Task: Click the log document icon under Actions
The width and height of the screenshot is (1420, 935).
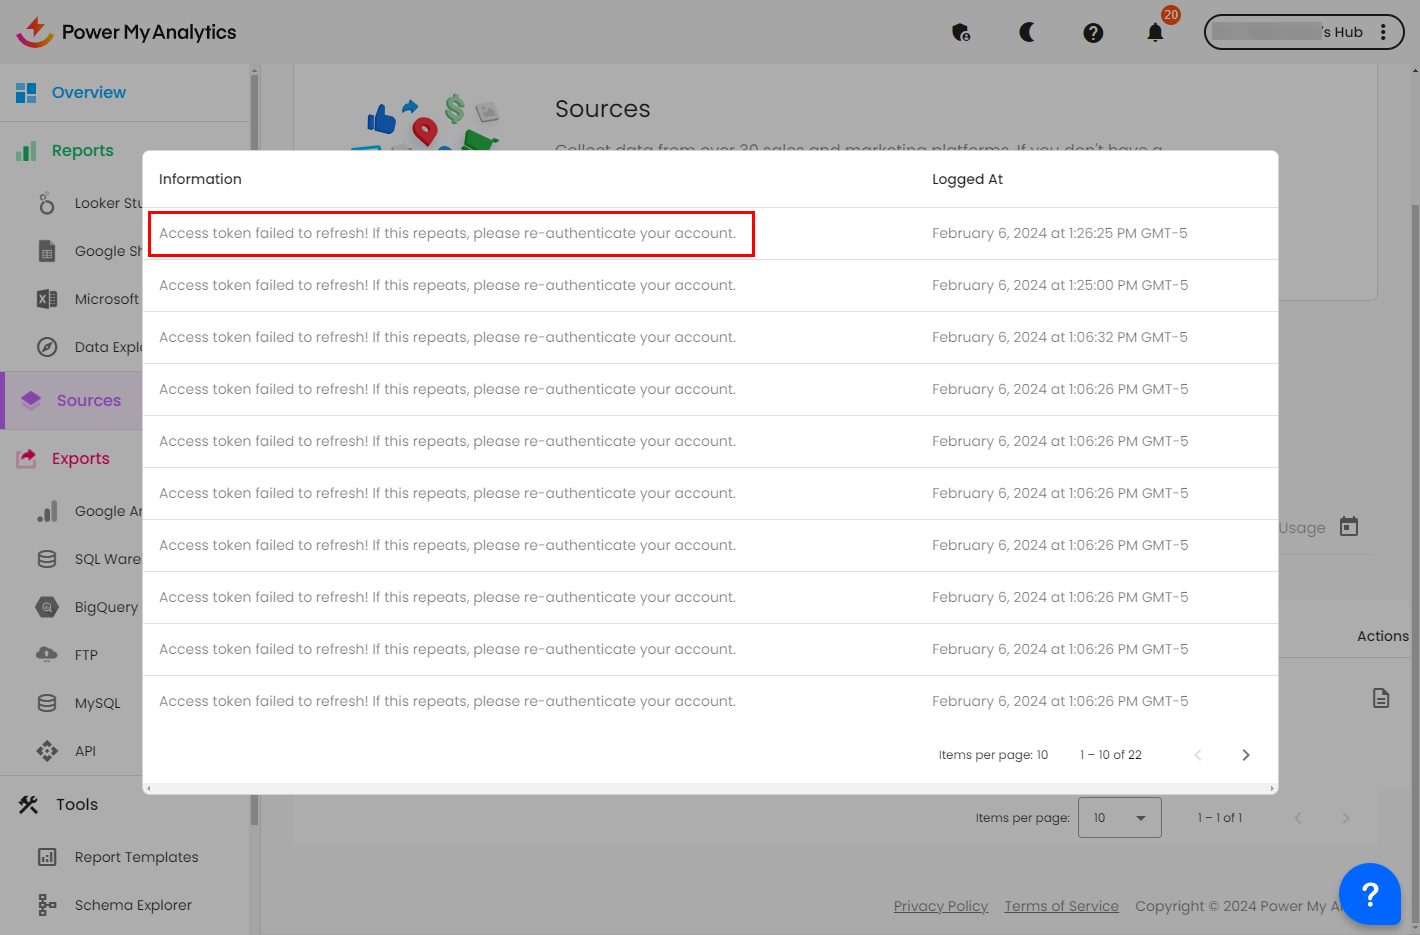Action: click(1381, 698)
